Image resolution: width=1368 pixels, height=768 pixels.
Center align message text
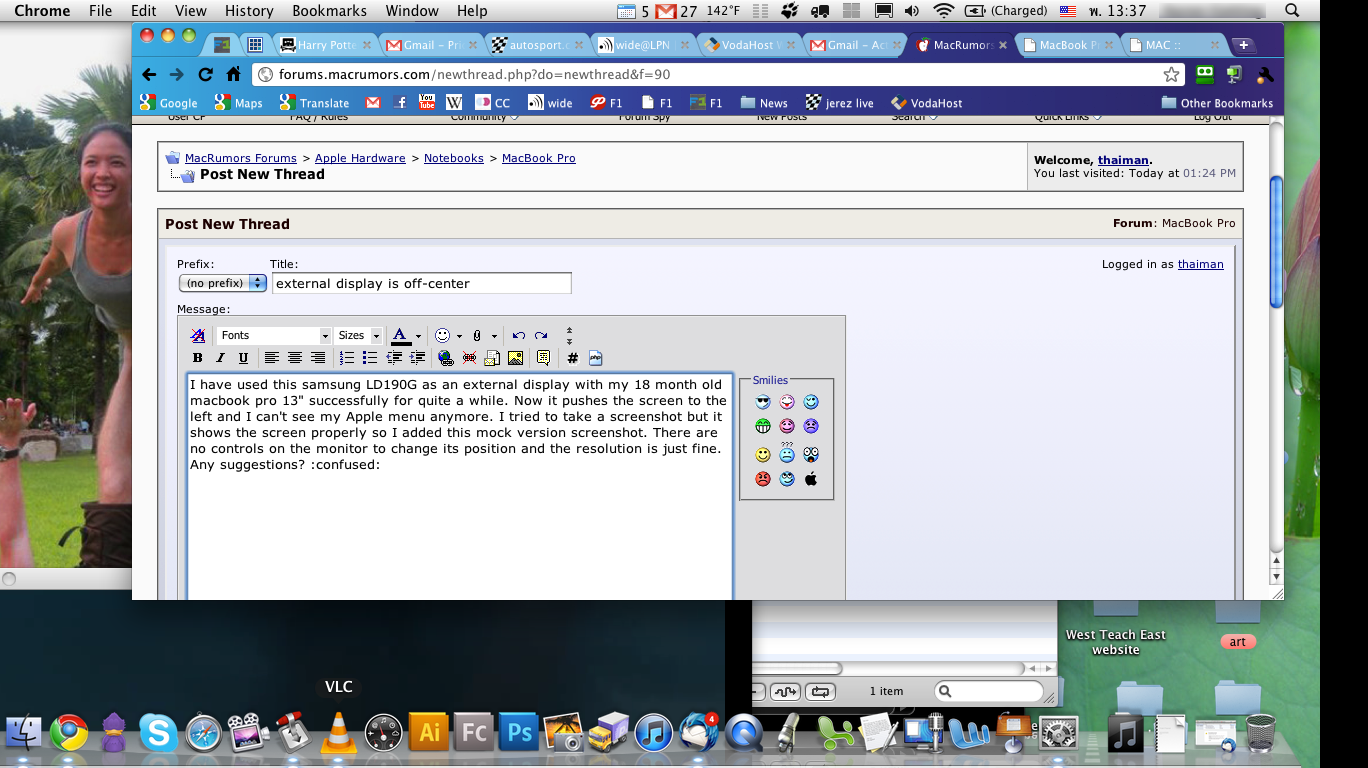click(295, 358)
